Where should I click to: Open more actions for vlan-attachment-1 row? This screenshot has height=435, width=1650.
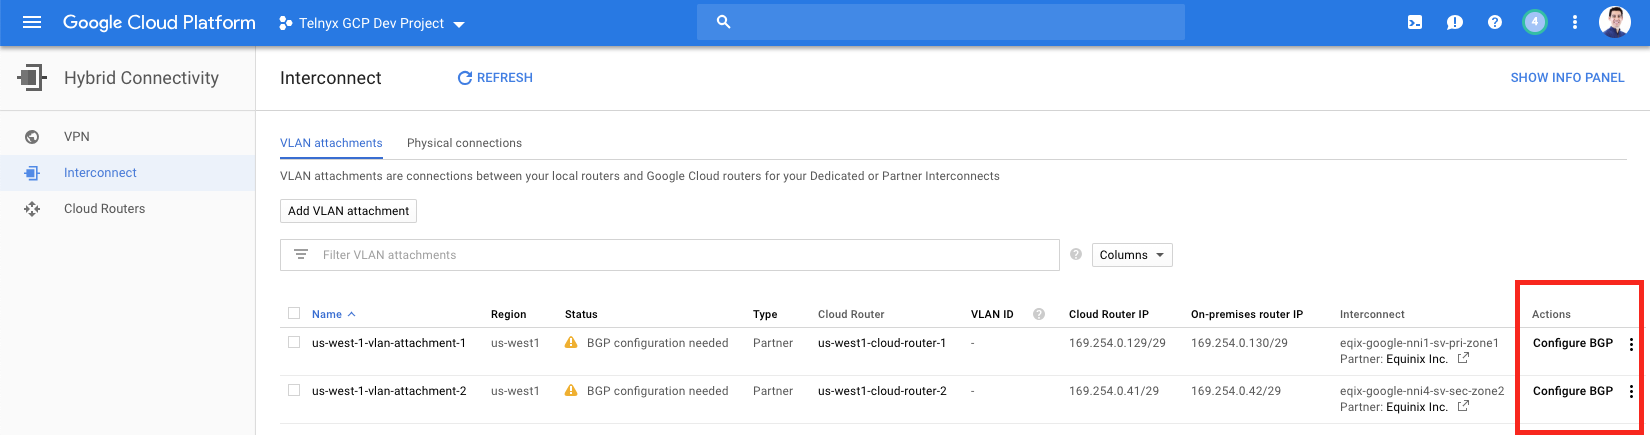pos(1631,344)
